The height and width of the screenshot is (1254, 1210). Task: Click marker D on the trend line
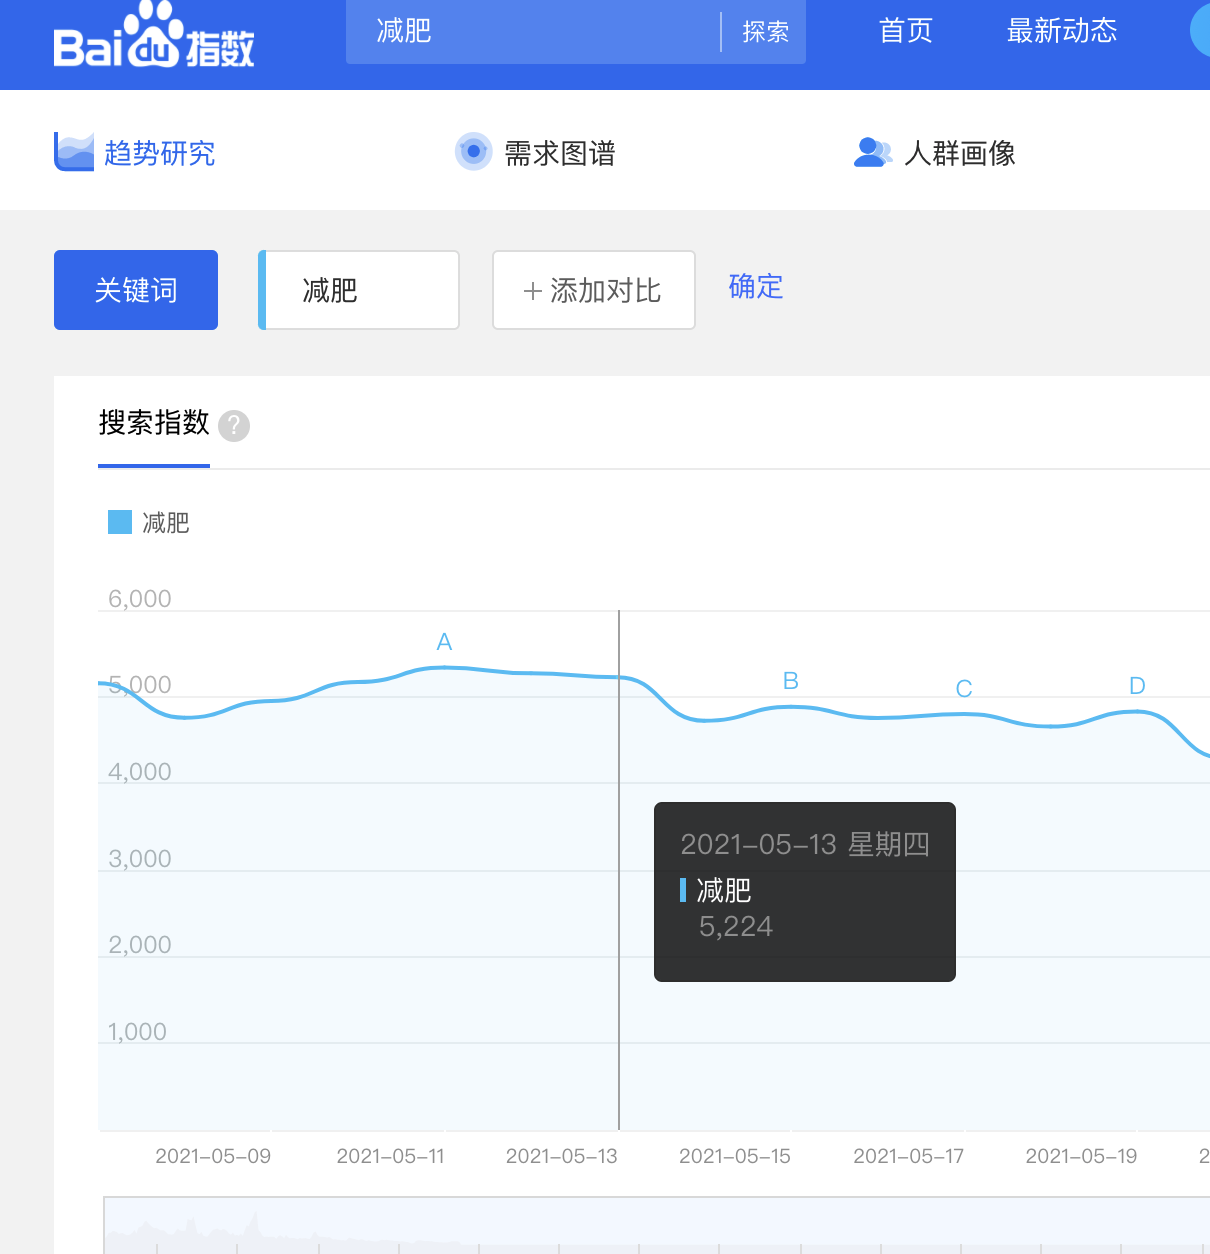pyautogui.click(x=1136, y=685)
